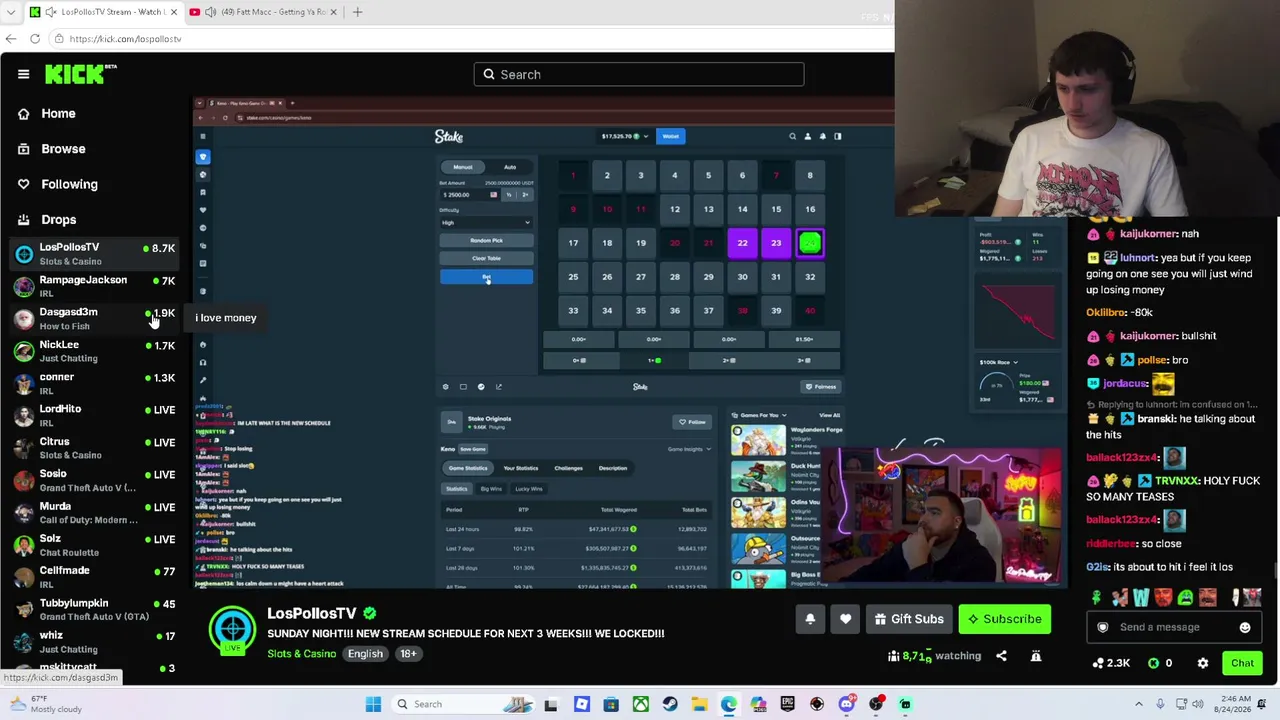Click the 18+ tag

pos(408,654)
